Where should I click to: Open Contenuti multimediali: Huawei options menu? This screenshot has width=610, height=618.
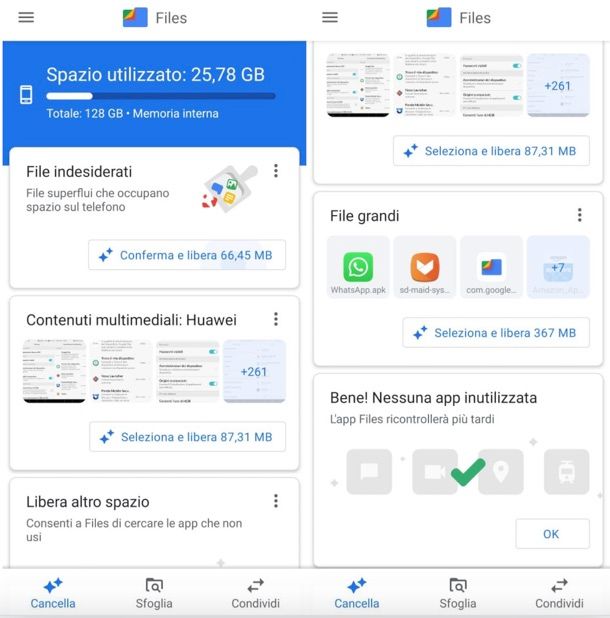tap(276, 319)
